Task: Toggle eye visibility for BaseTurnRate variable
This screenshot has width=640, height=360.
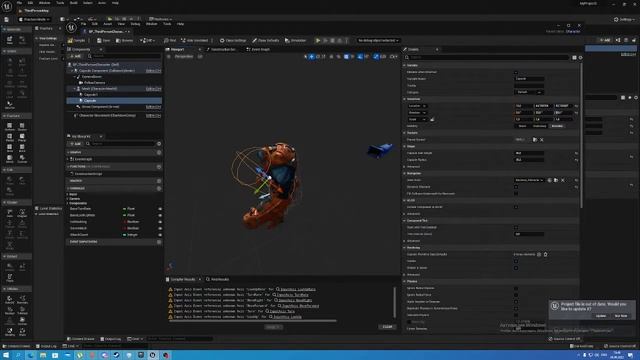Action: pyautogui.click(x=160, y=209)
